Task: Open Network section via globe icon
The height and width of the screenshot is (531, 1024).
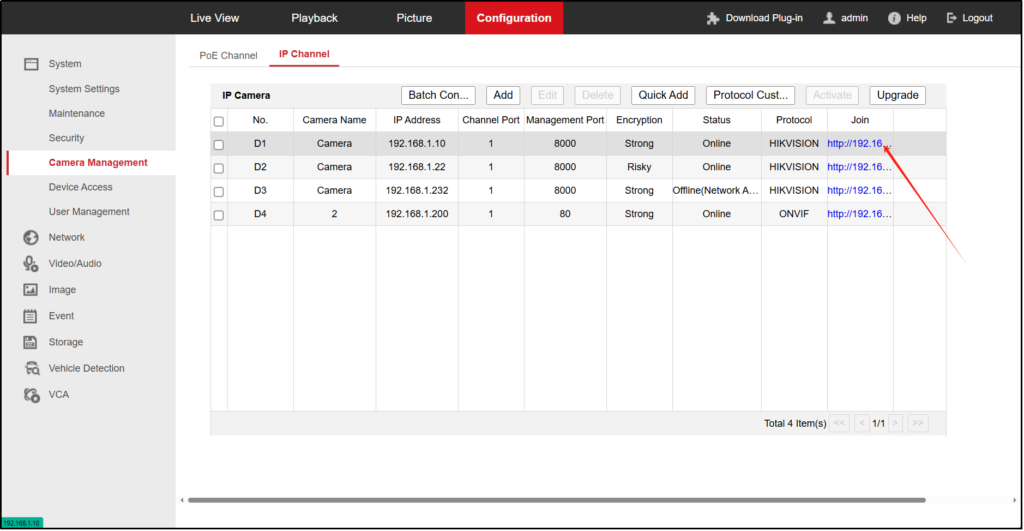Action: point(31,237)
